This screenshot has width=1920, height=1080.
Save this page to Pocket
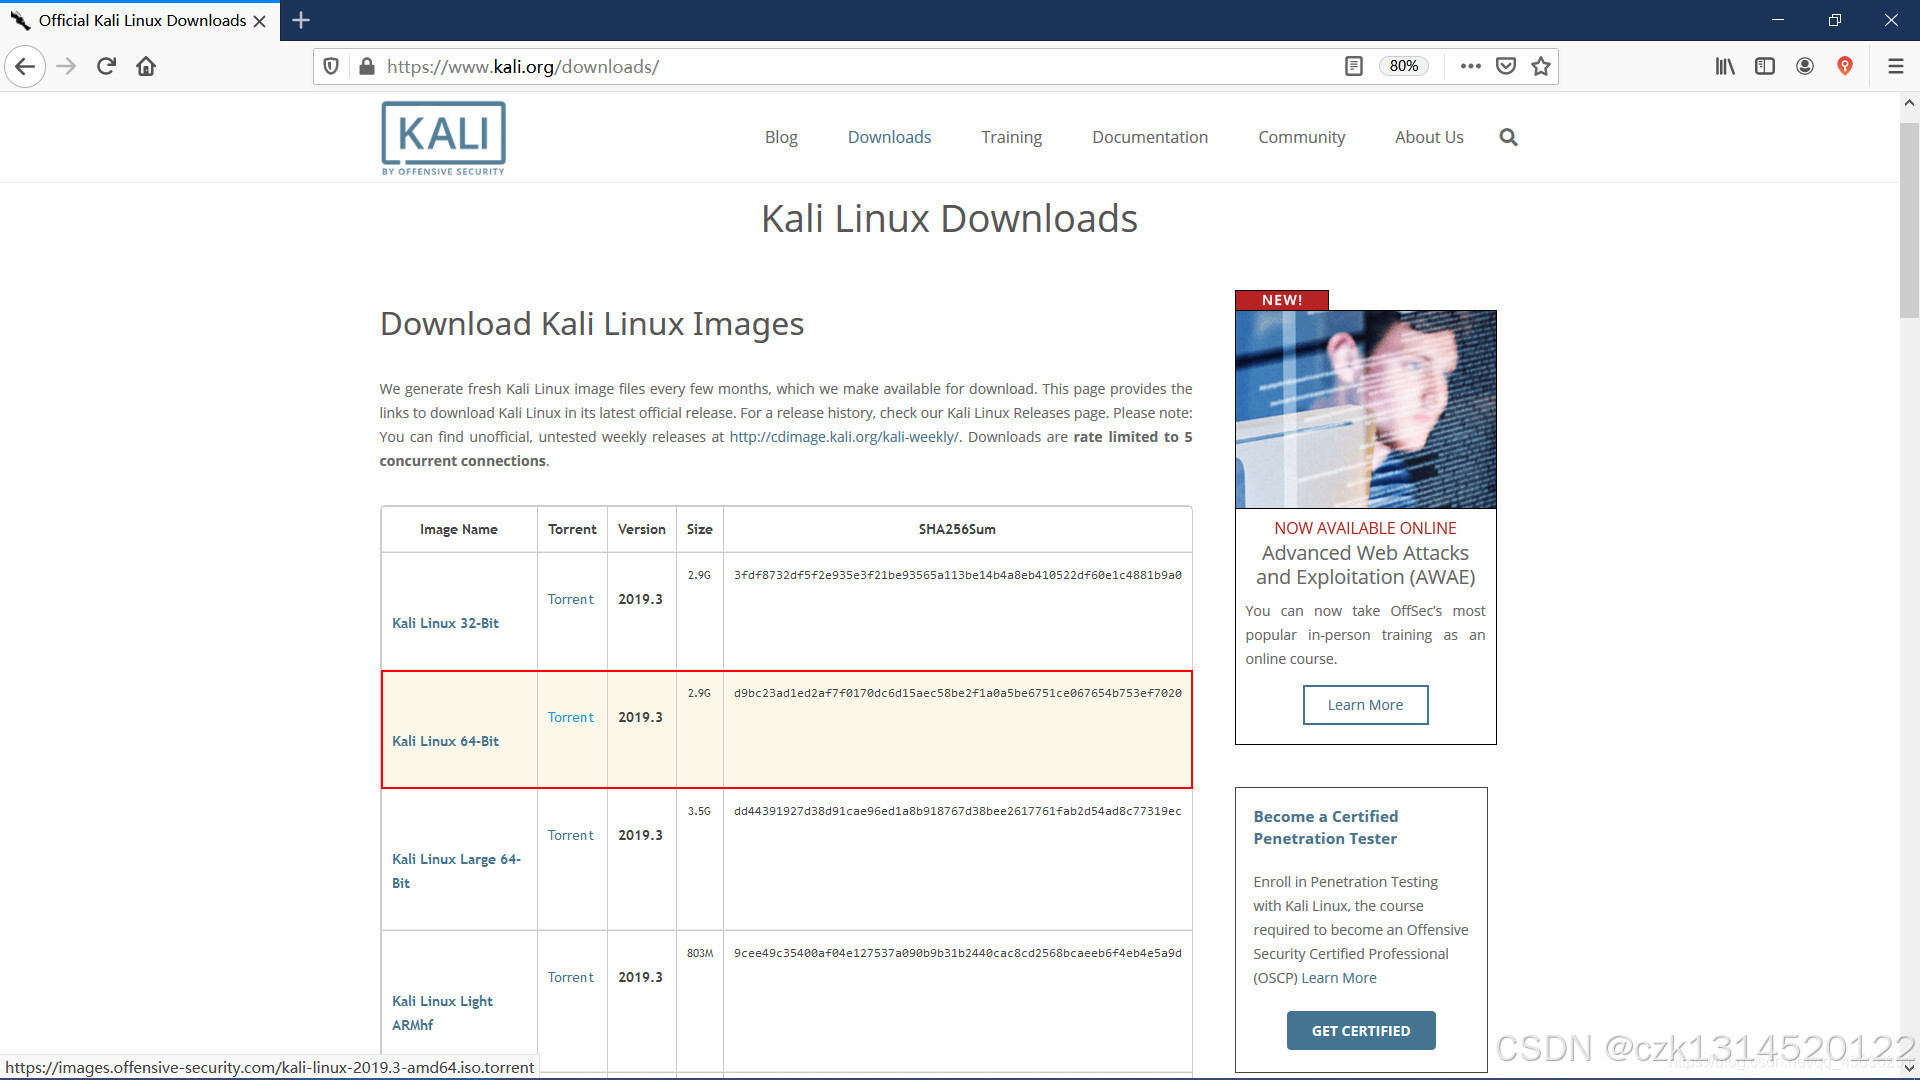pos(1505,66)
